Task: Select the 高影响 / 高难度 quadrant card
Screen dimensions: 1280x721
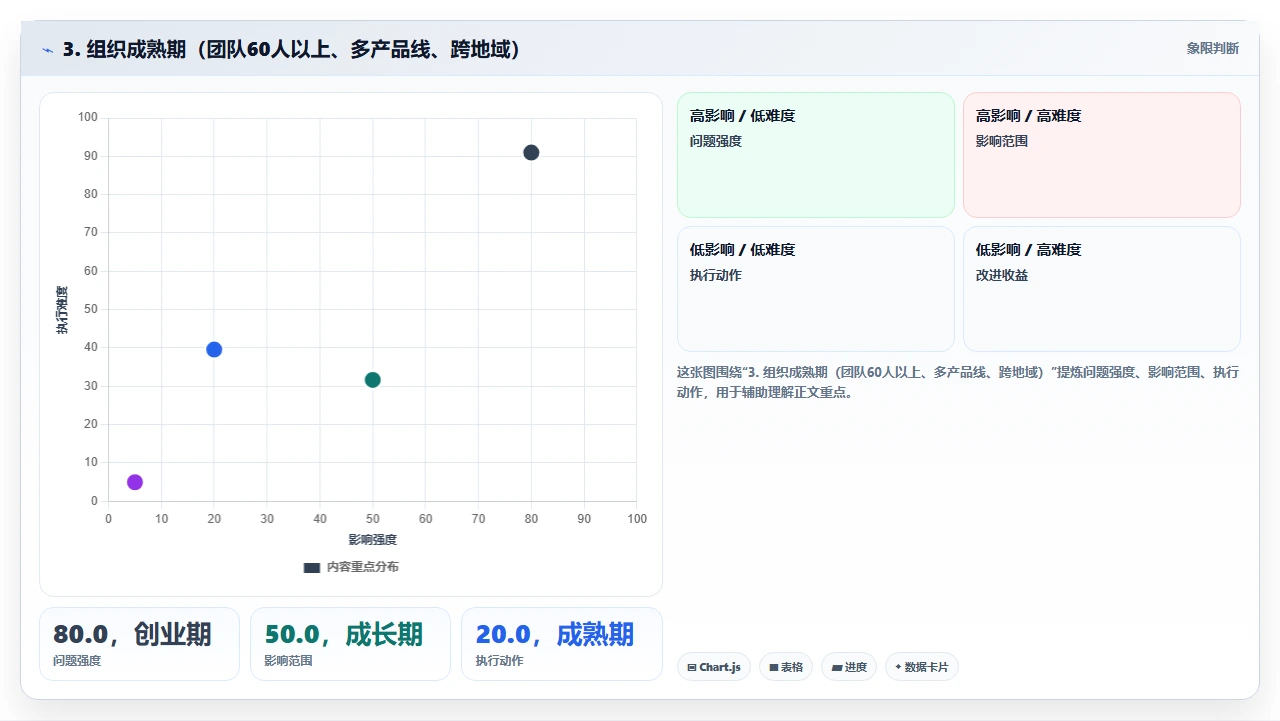Action: (1102, 155)
